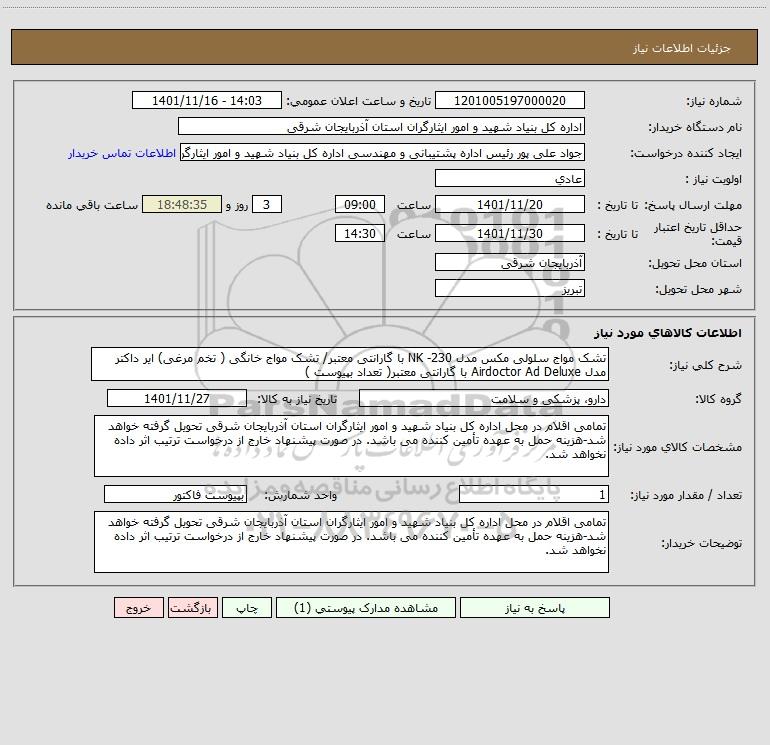Click the 'توضیحات خریدار:' label
770x745 pixels.
pyautogui.click(x=701, y=543)
